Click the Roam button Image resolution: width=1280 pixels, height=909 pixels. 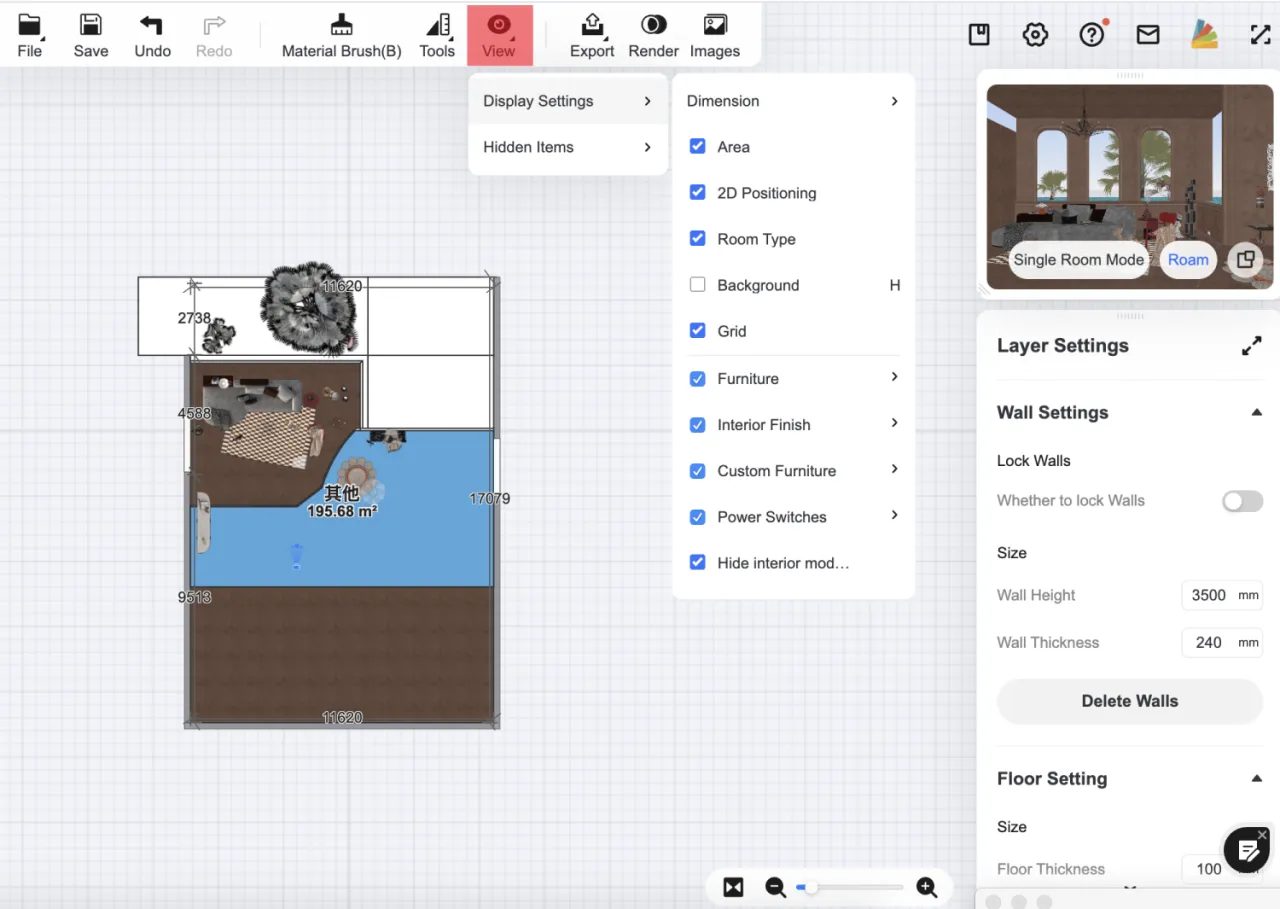pos(1188,260)
